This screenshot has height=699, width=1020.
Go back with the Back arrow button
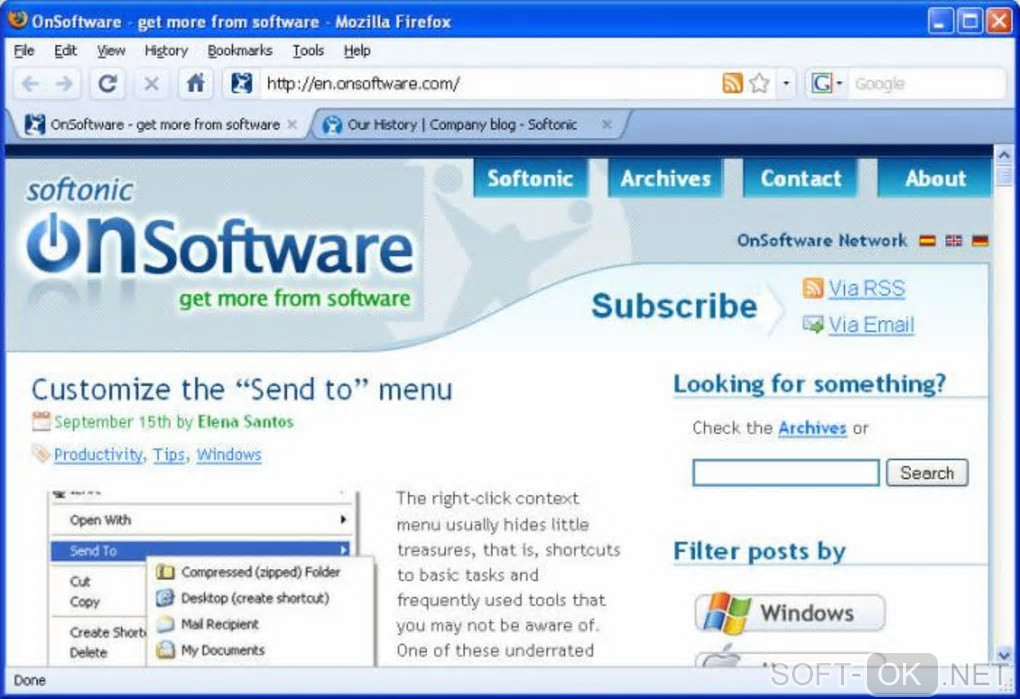click(30, 83)
